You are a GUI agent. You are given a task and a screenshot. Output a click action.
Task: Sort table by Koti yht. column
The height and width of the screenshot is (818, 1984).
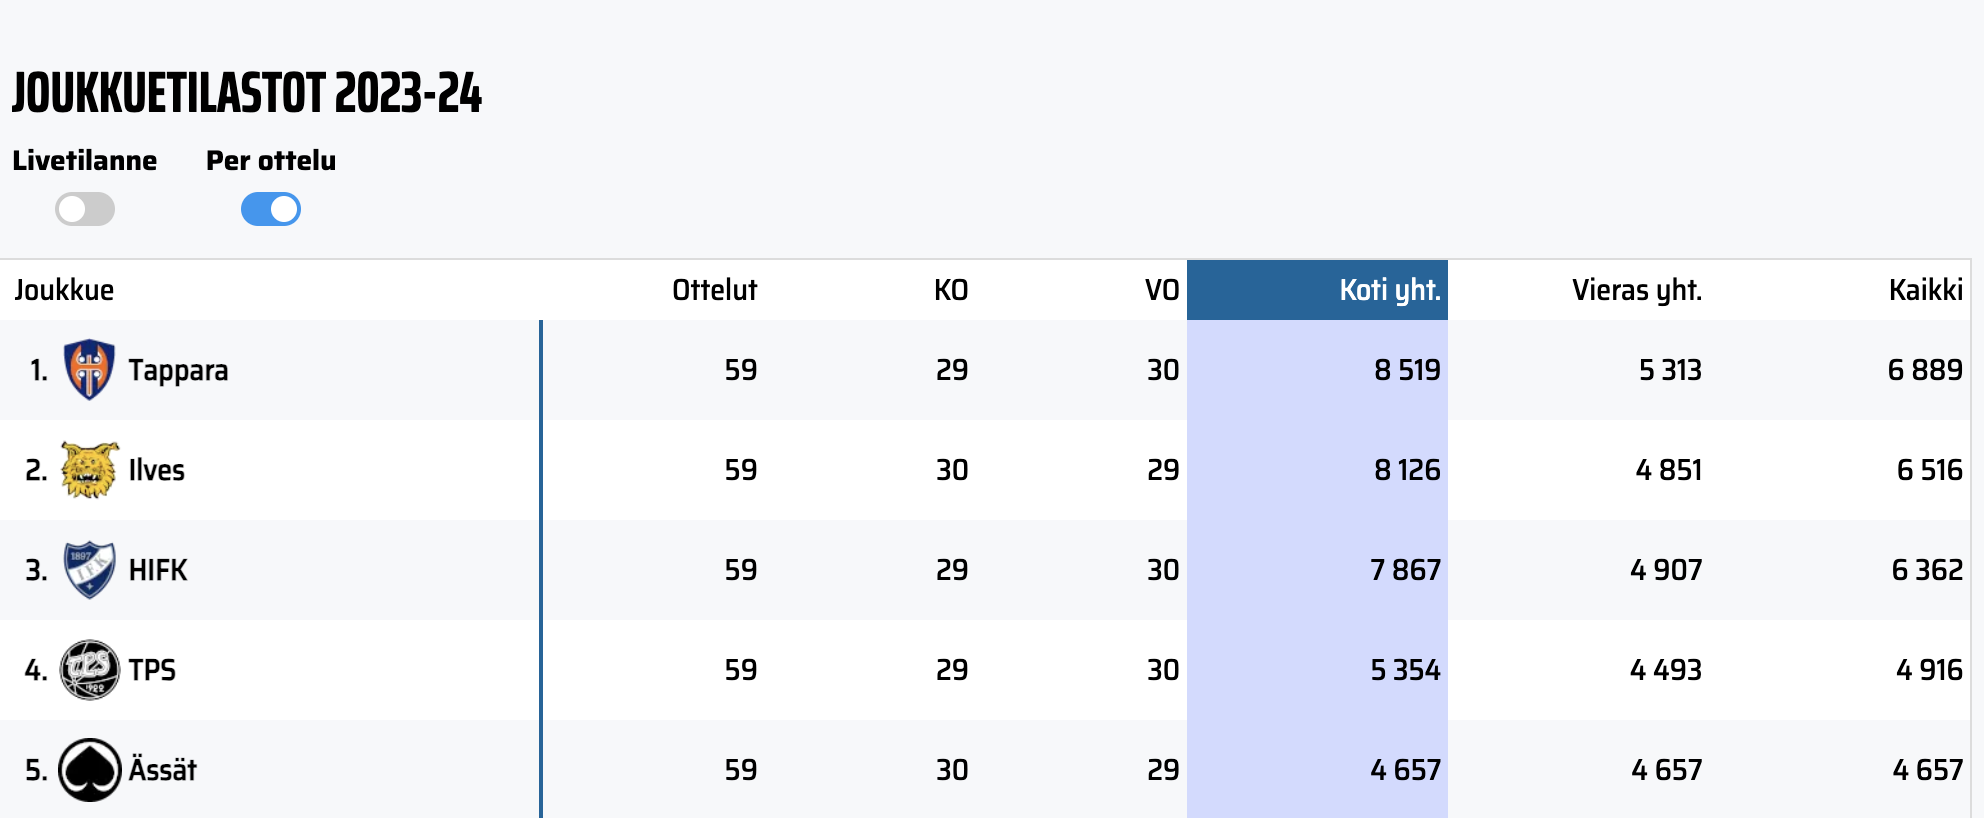click(1389, 290)
